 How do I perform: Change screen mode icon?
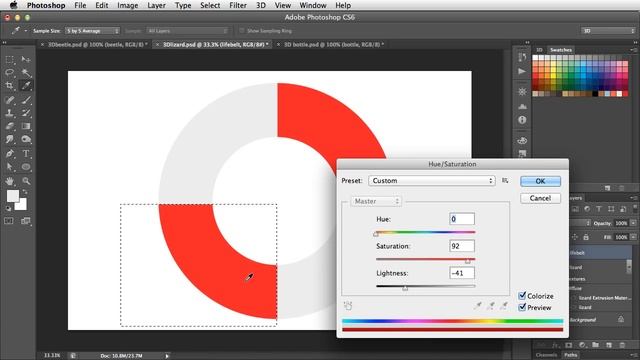click(26, 221)
